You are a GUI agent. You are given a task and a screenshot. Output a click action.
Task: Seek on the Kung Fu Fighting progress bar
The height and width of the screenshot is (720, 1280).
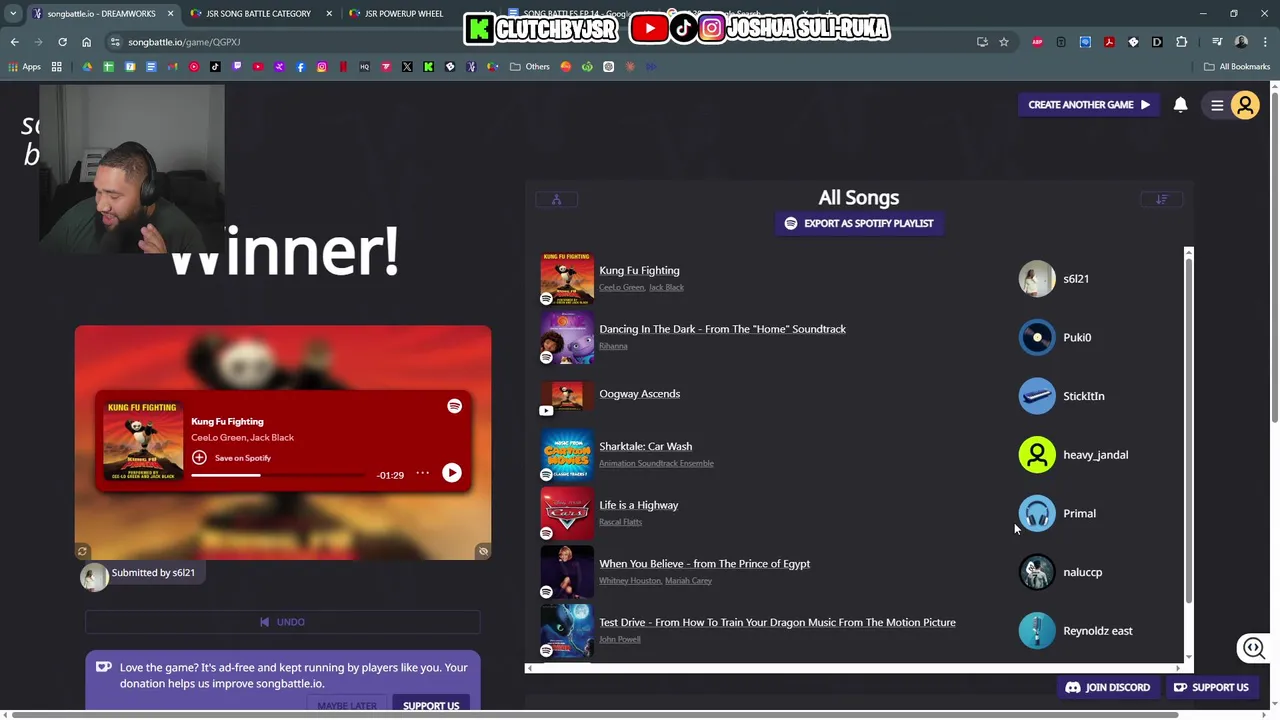point(278,475)
